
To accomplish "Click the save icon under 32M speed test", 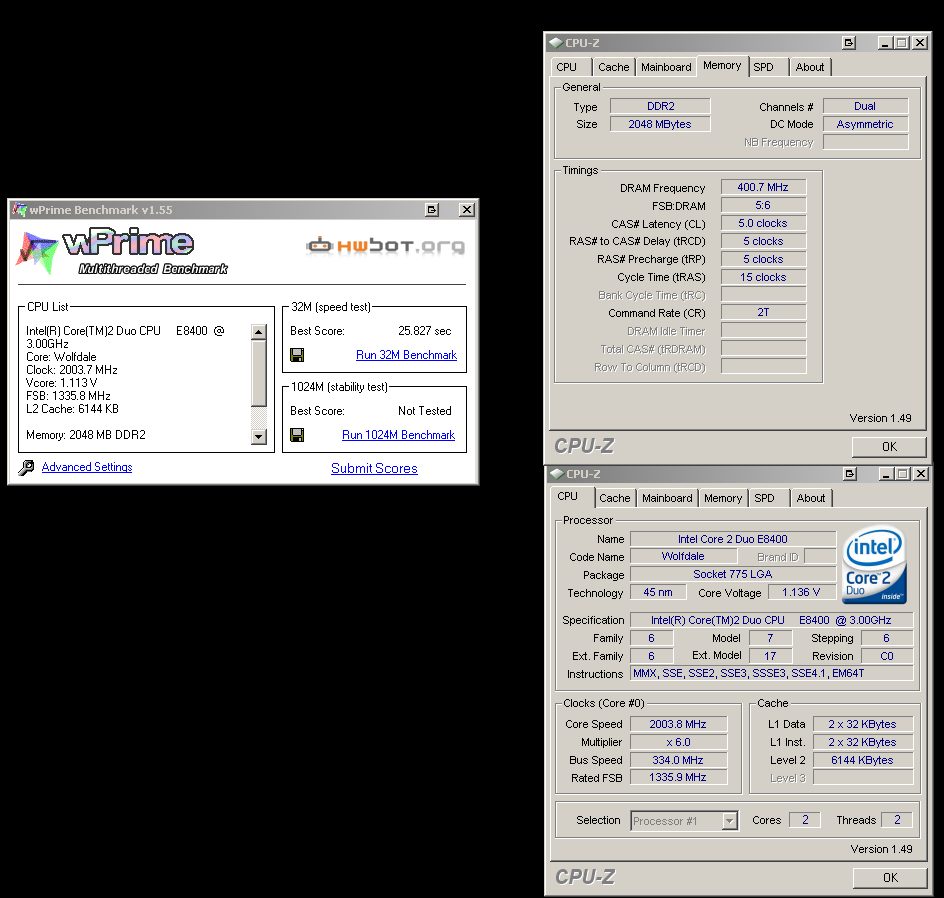I will (297, 355).
